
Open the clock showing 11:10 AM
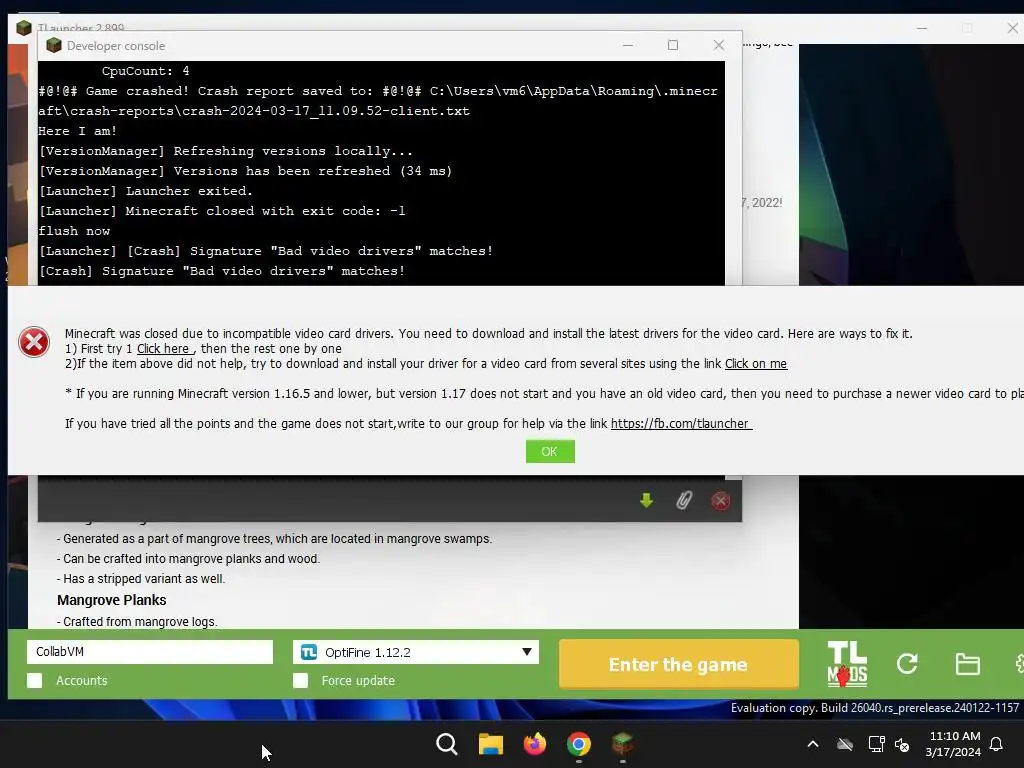(953, 744)
